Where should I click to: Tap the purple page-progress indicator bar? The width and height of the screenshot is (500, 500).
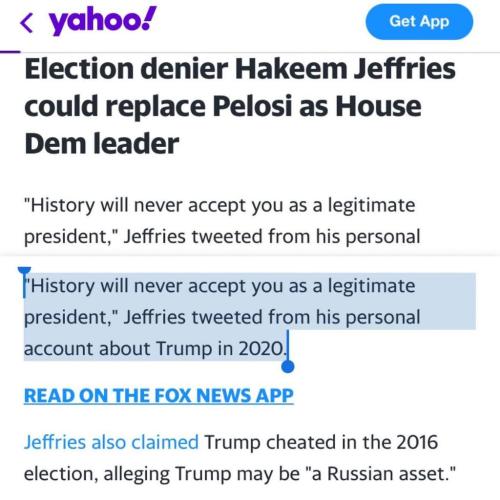click(x=10, y=52)
